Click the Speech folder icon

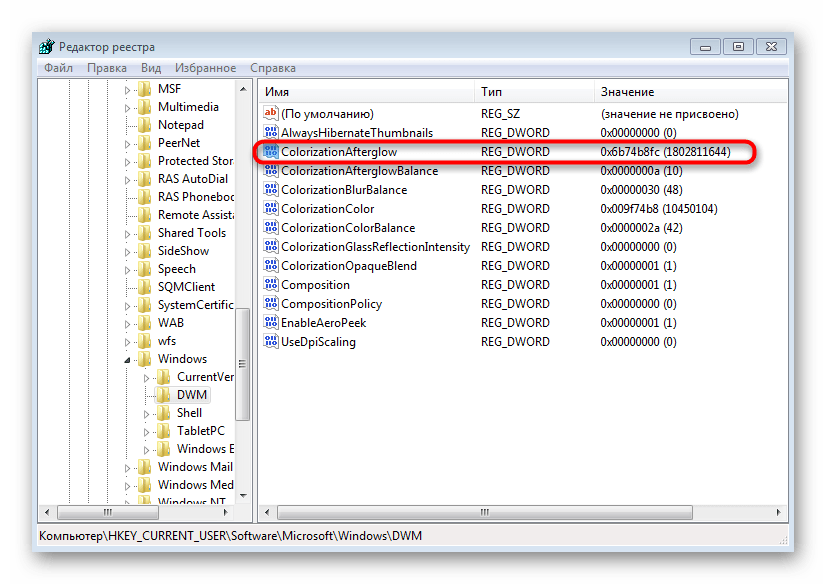click(144, 269)
